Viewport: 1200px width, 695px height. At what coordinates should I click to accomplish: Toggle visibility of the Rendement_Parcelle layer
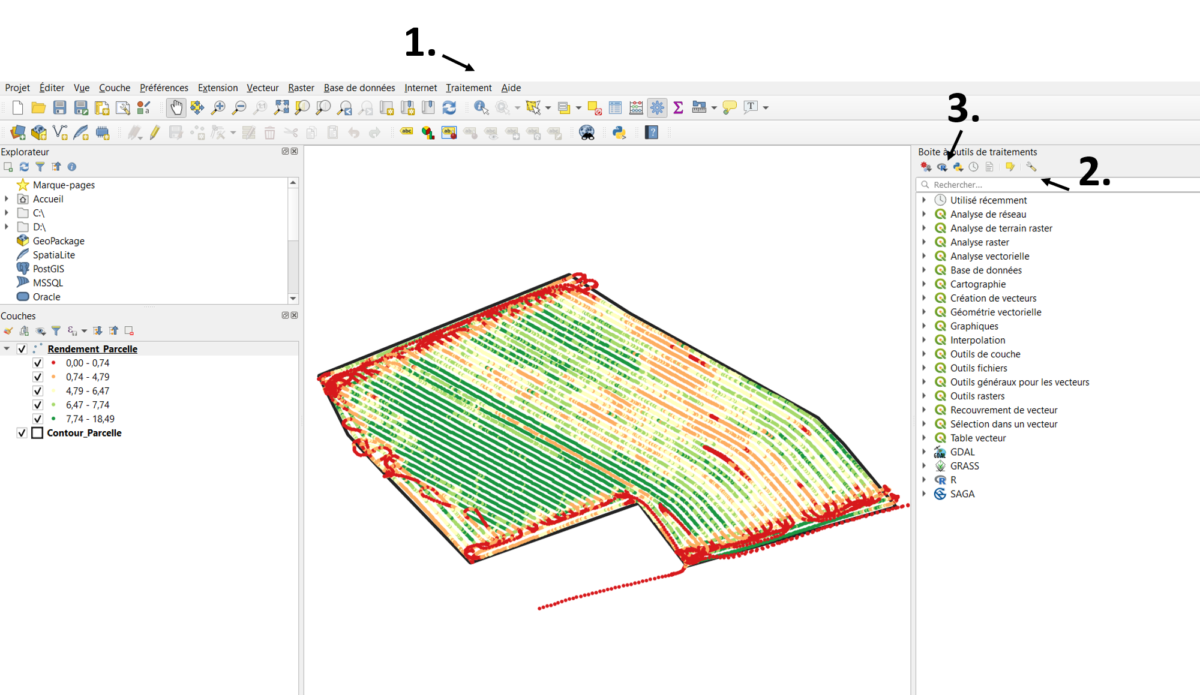(22, 349)
